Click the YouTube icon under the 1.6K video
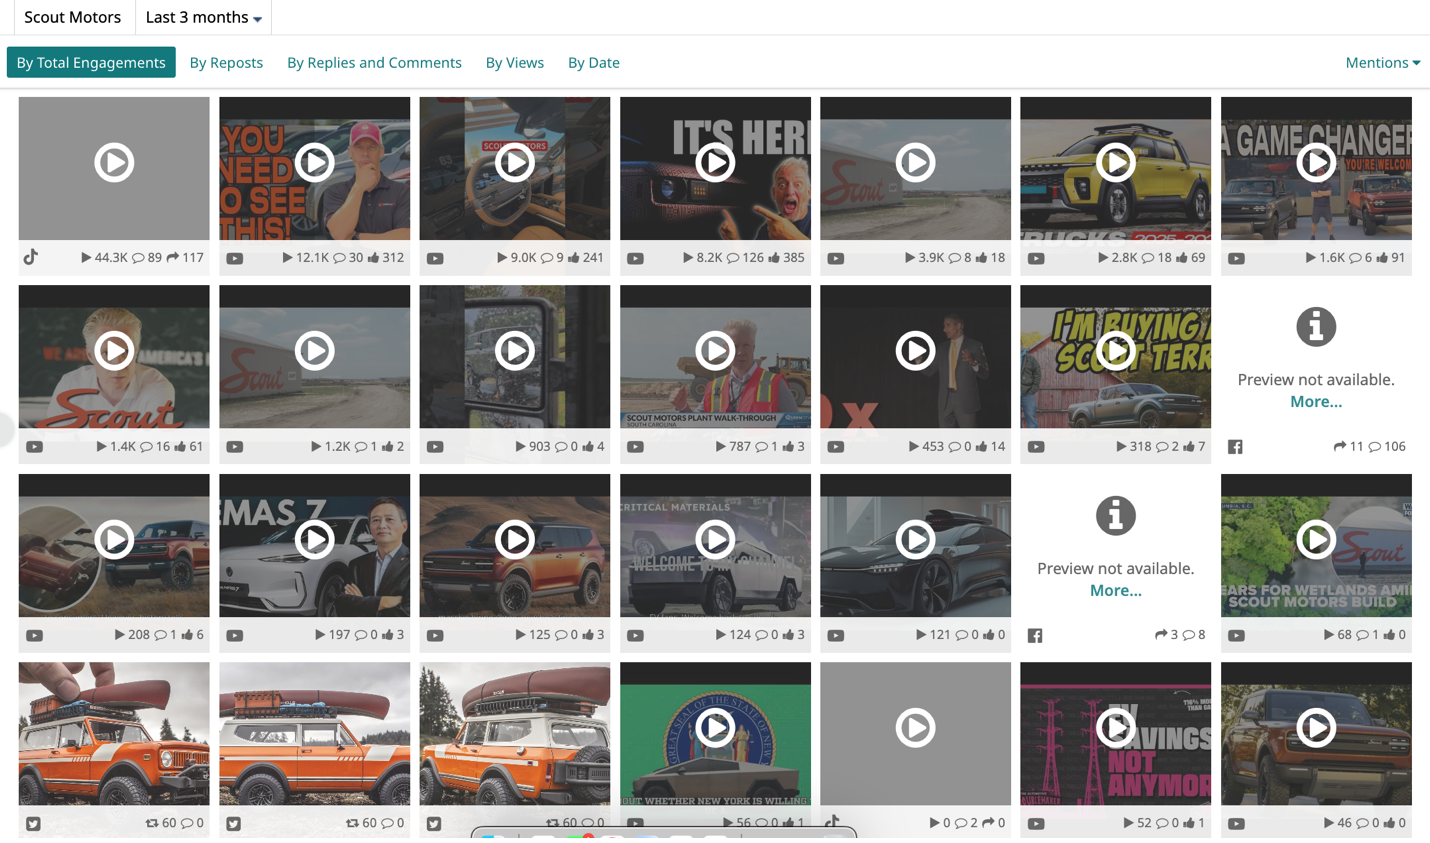This screenshot has height=843, width=1430. [x=1237, y=258]
